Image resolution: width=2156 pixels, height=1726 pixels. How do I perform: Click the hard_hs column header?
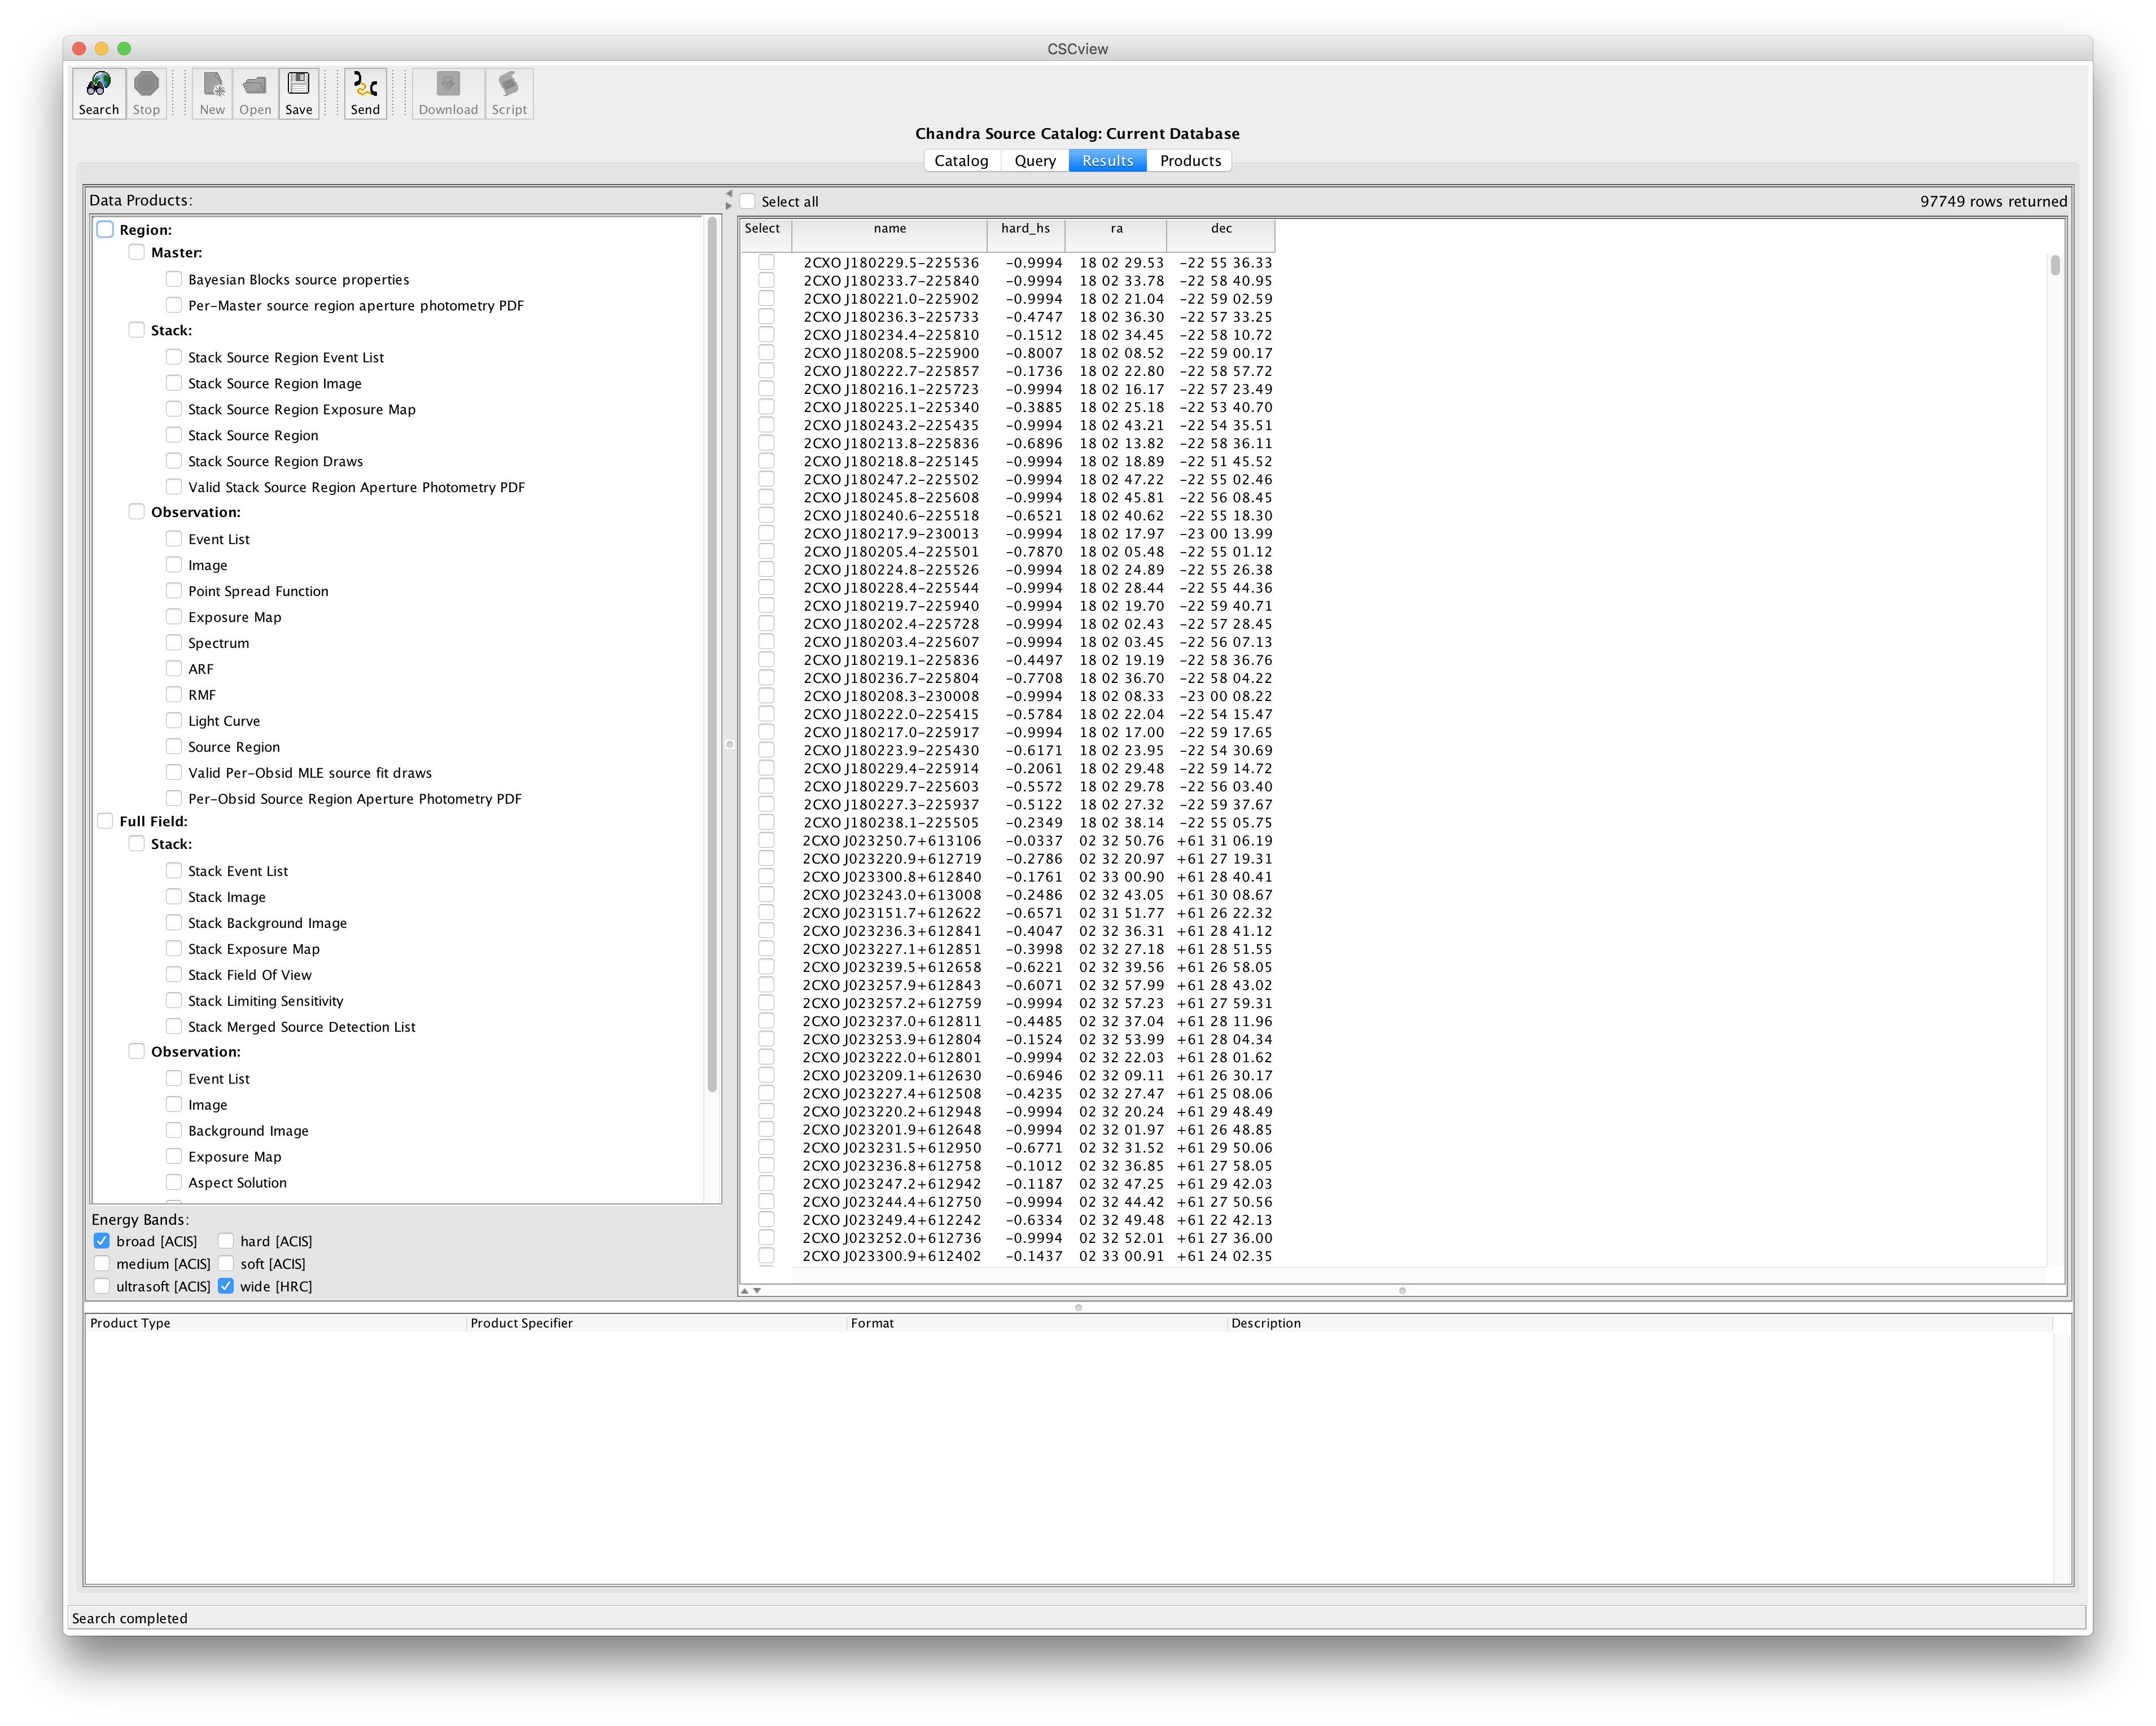coord(1025,229)
